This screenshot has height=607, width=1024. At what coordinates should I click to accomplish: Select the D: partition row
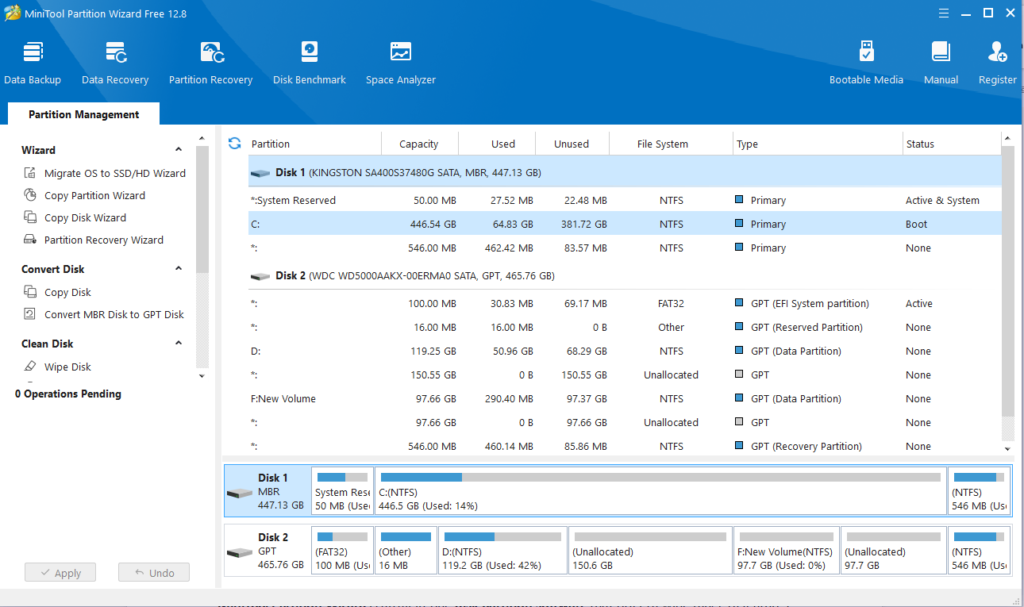pos(624,351)
